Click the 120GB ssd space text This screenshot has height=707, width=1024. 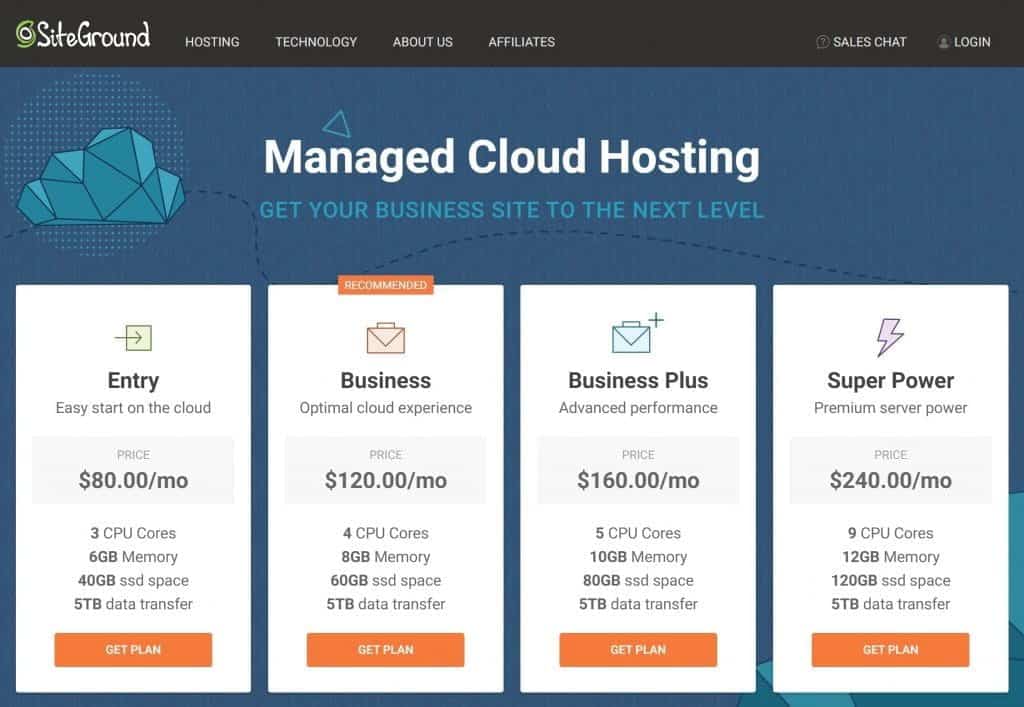point(890,580)
